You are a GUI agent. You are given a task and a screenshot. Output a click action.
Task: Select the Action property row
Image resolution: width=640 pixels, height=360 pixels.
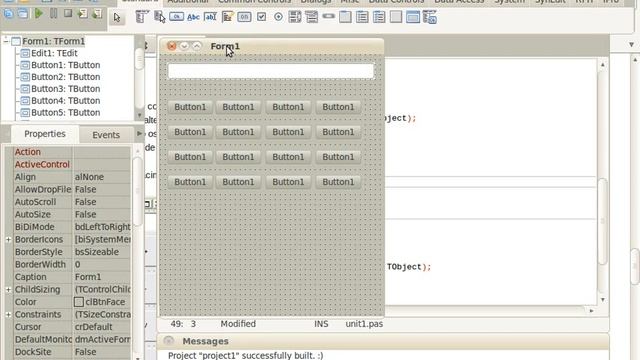click(72, 152)
